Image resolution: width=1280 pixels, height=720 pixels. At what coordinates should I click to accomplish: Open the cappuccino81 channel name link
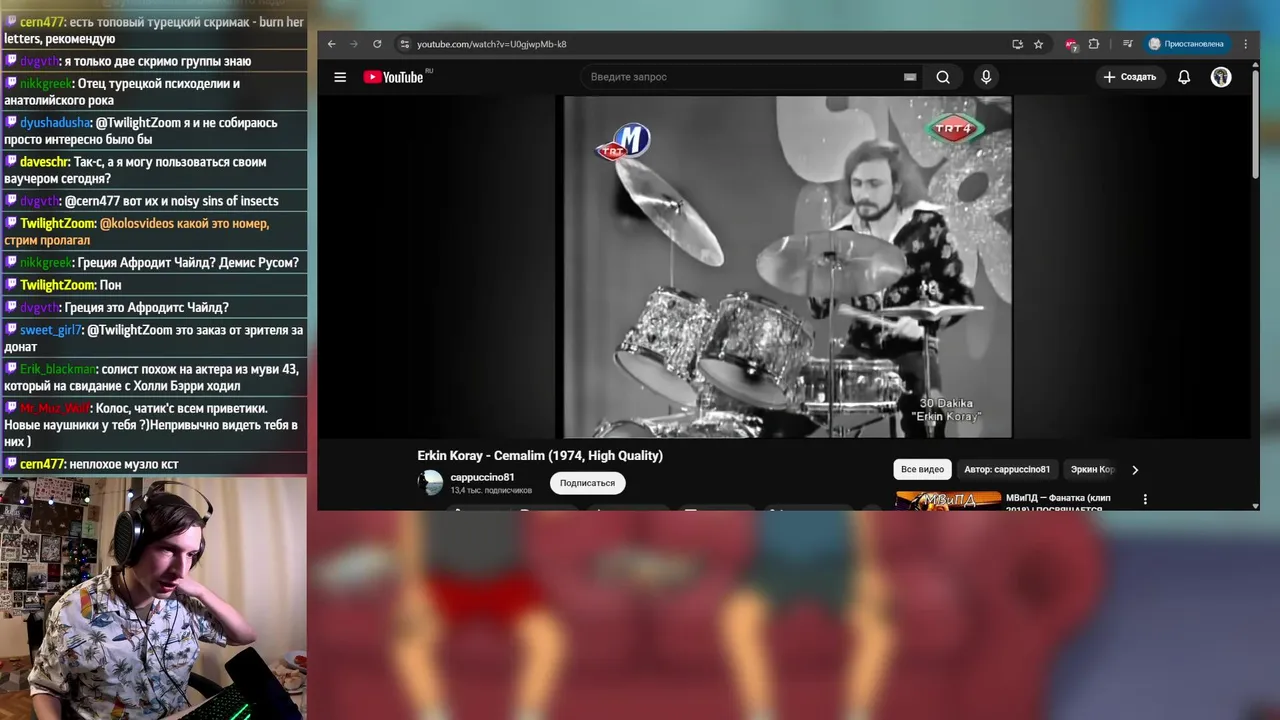point(482,477)
